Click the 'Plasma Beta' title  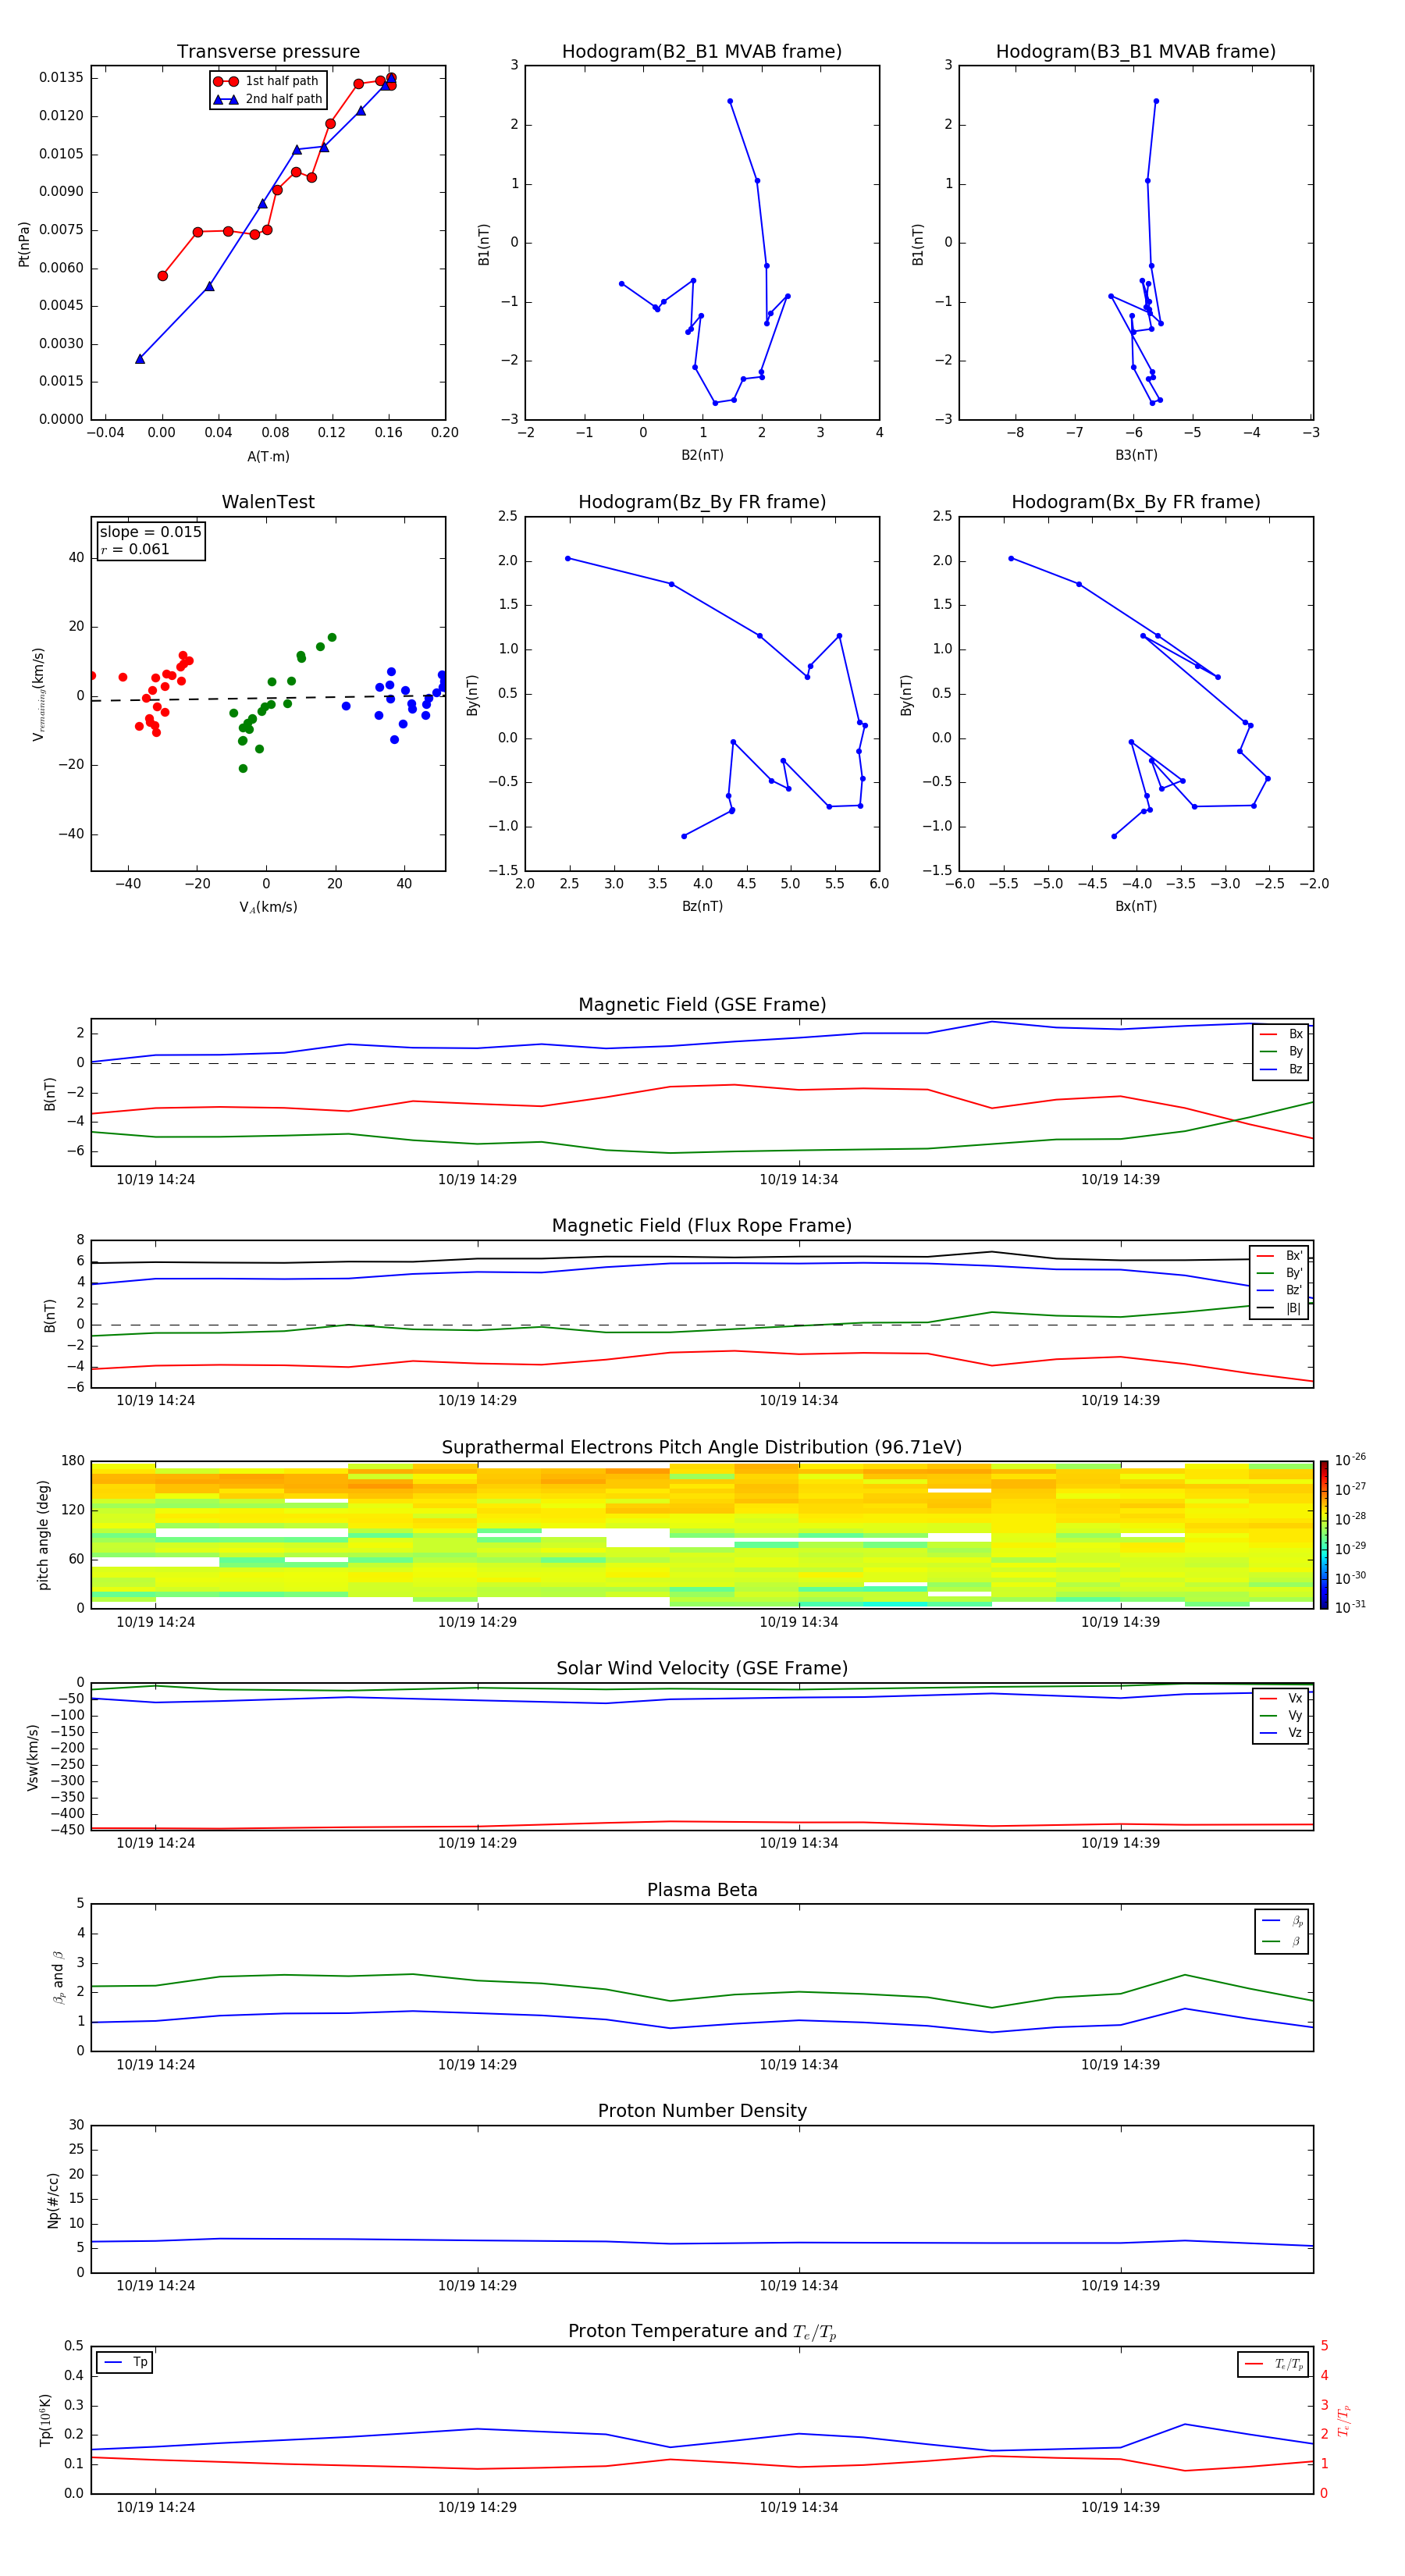[x=702, y=1891]
